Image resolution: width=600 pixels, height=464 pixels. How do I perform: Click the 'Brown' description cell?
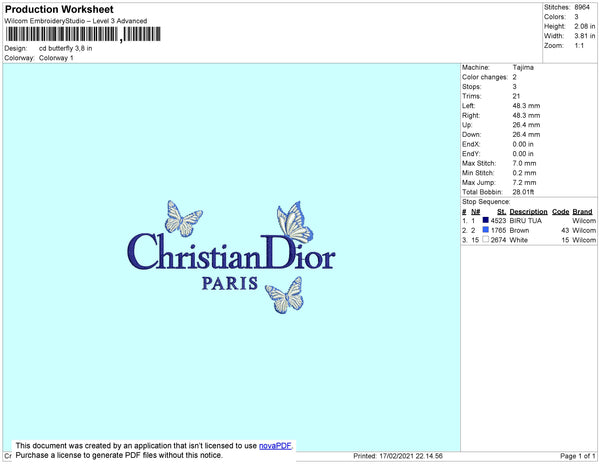click(x=519, y=230)
